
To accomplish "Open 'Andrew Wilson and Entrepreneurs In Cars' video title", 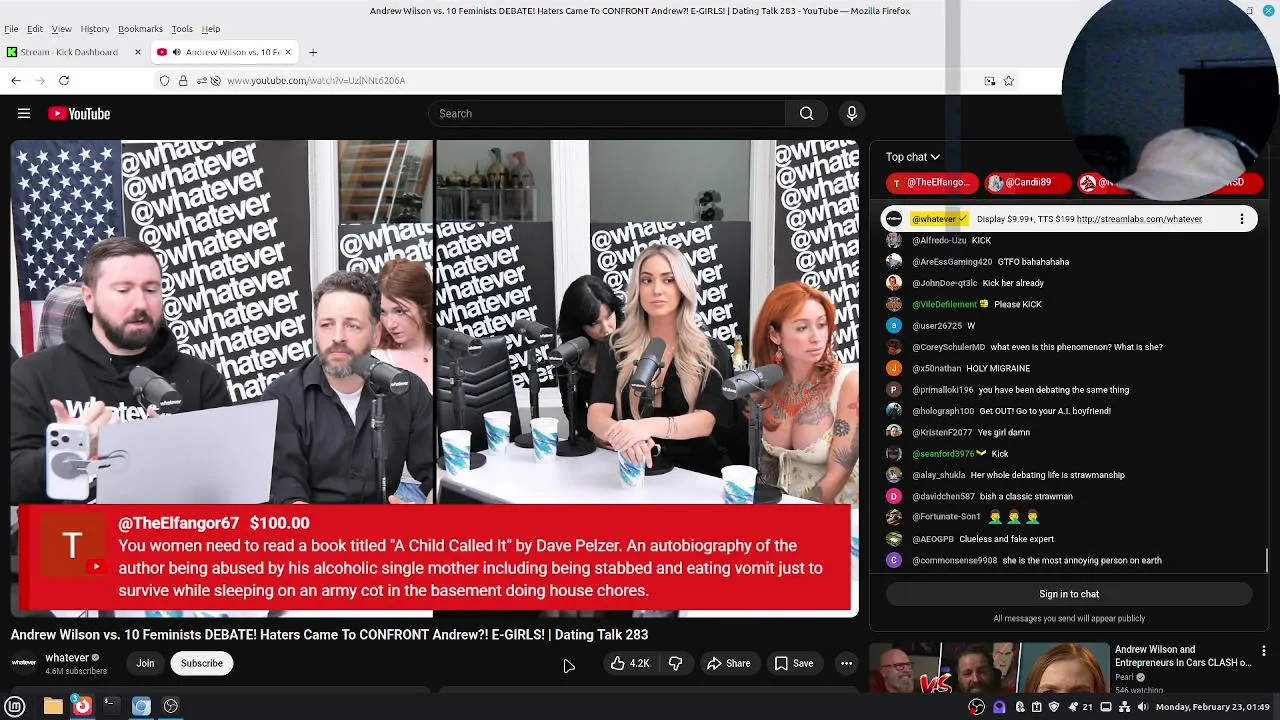I will coord(1183,656).
